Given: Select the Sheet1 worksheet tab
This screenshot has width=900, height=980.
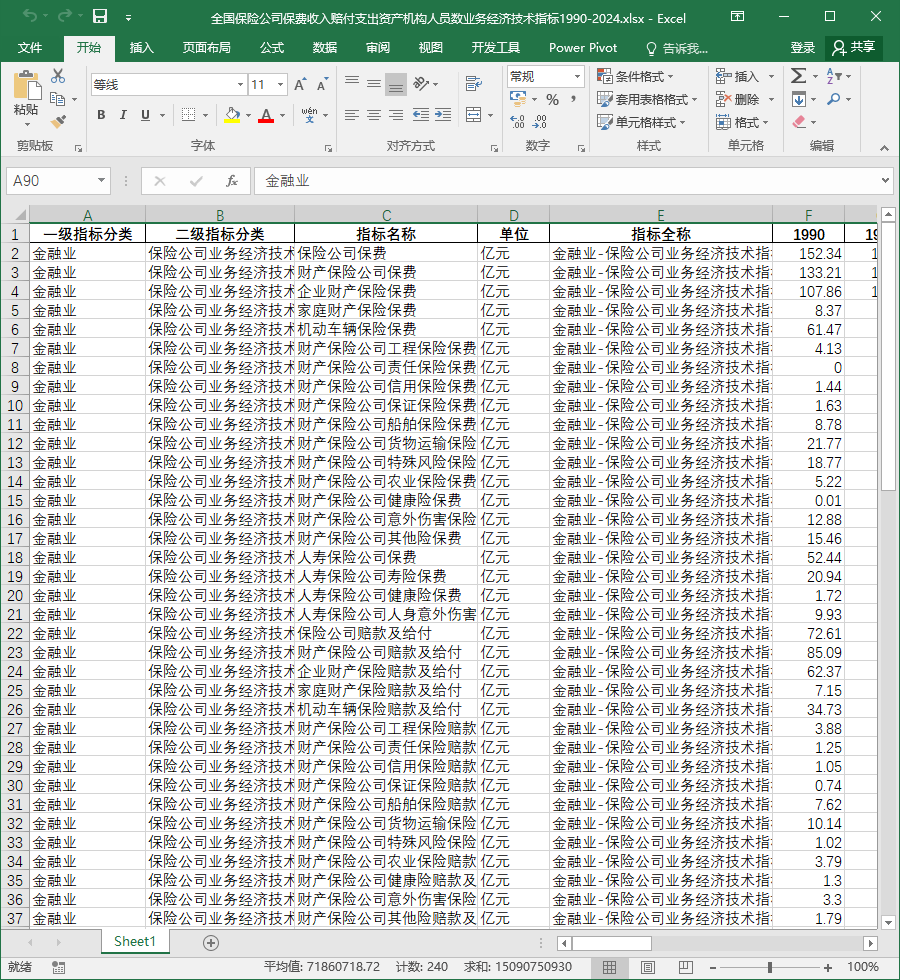Looking at the screenshot, I should 135,942.
